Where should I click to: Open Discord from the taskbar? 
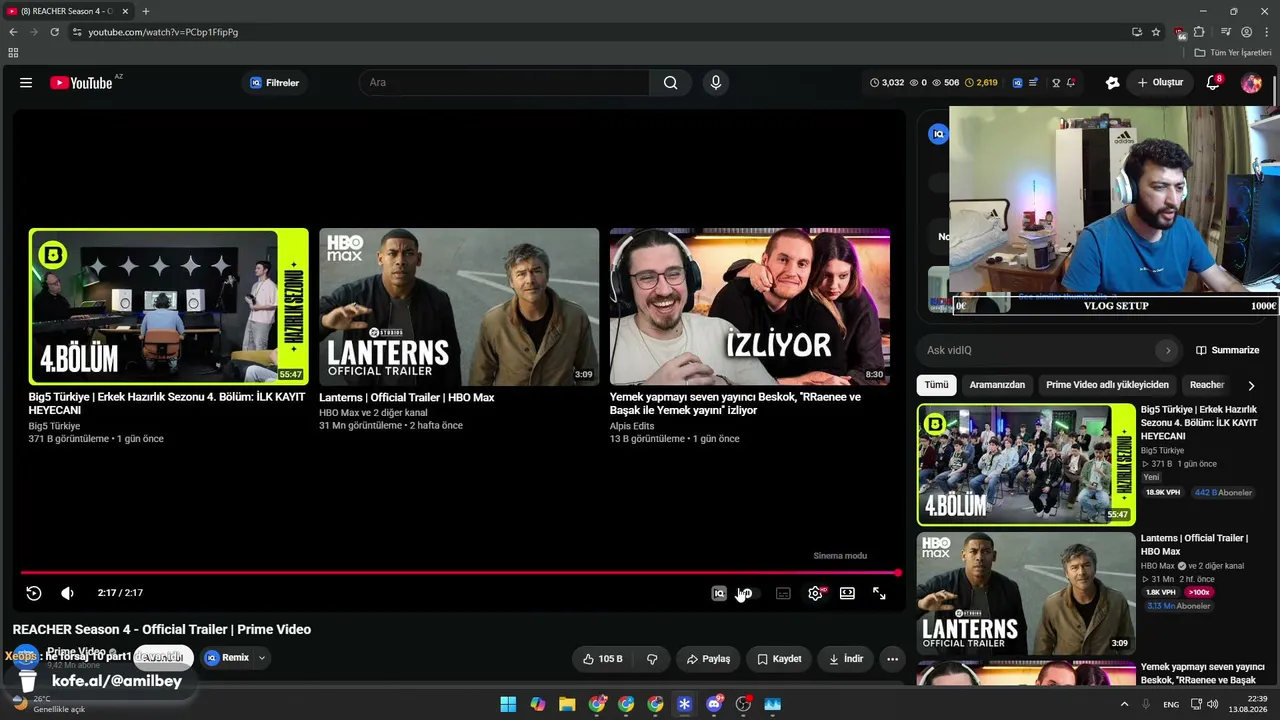click(x=714, y=704)
